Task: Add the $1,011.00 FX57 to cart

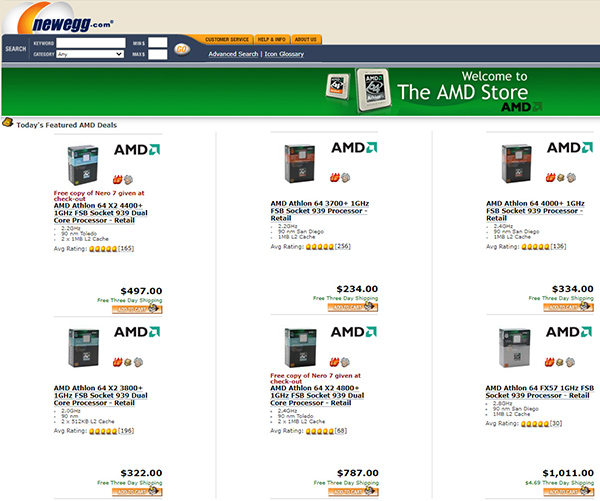Action: coord(569,491)
